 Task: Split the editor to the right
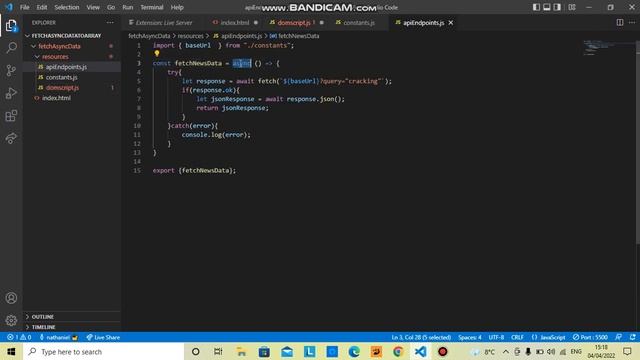(620, 22)
